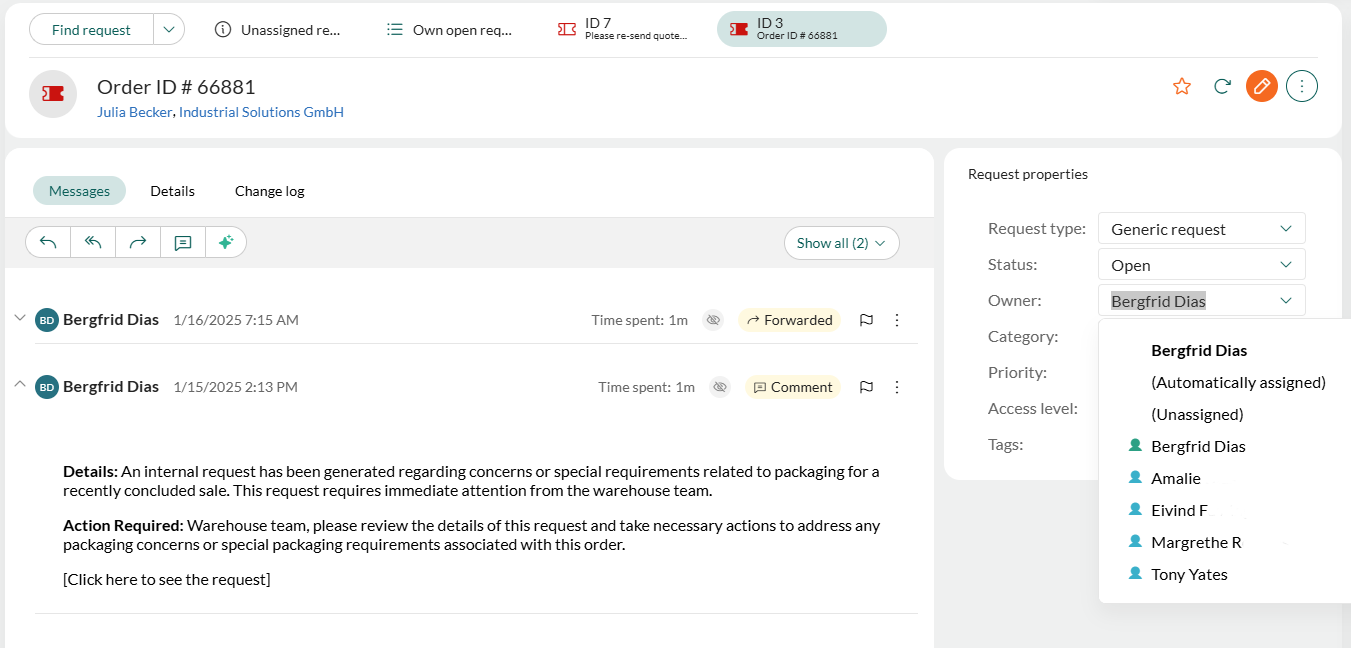1351x648 pixels.
Task: Refresh the request with circular arrow icon
Action: [1222, 86]
